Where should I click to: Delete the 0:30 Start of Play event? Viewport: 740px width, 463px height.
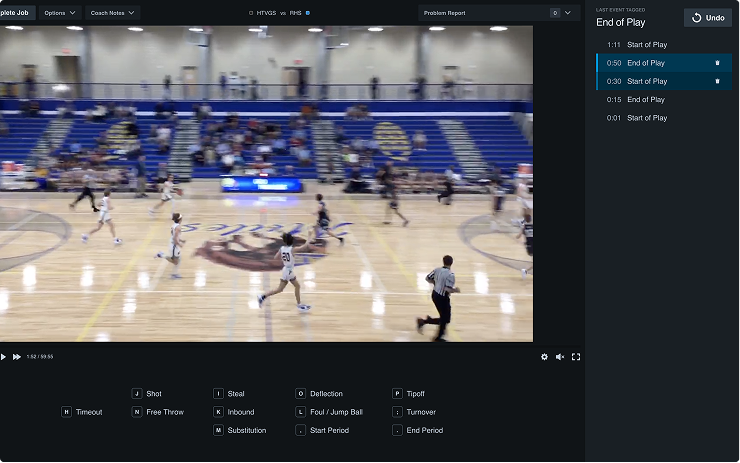coord(717,81)
